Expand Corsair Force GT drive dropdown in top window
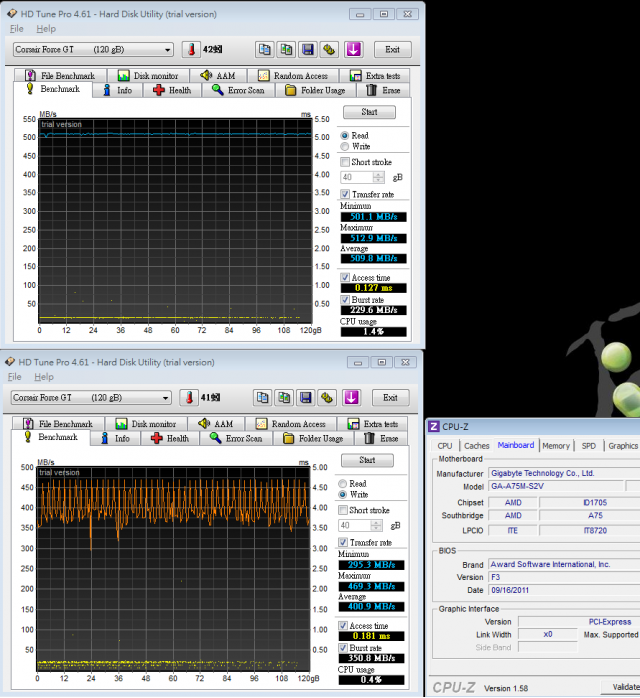 coord(167,50)
